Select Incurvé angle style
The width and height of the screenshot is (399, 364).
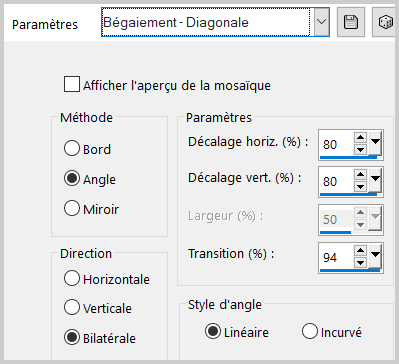point(310,331)
